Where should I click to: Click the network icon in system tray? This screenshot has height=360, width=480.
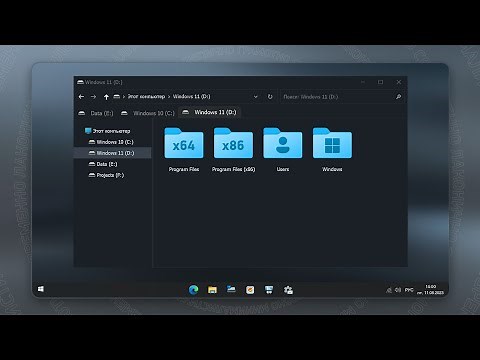tap(389, 290)
